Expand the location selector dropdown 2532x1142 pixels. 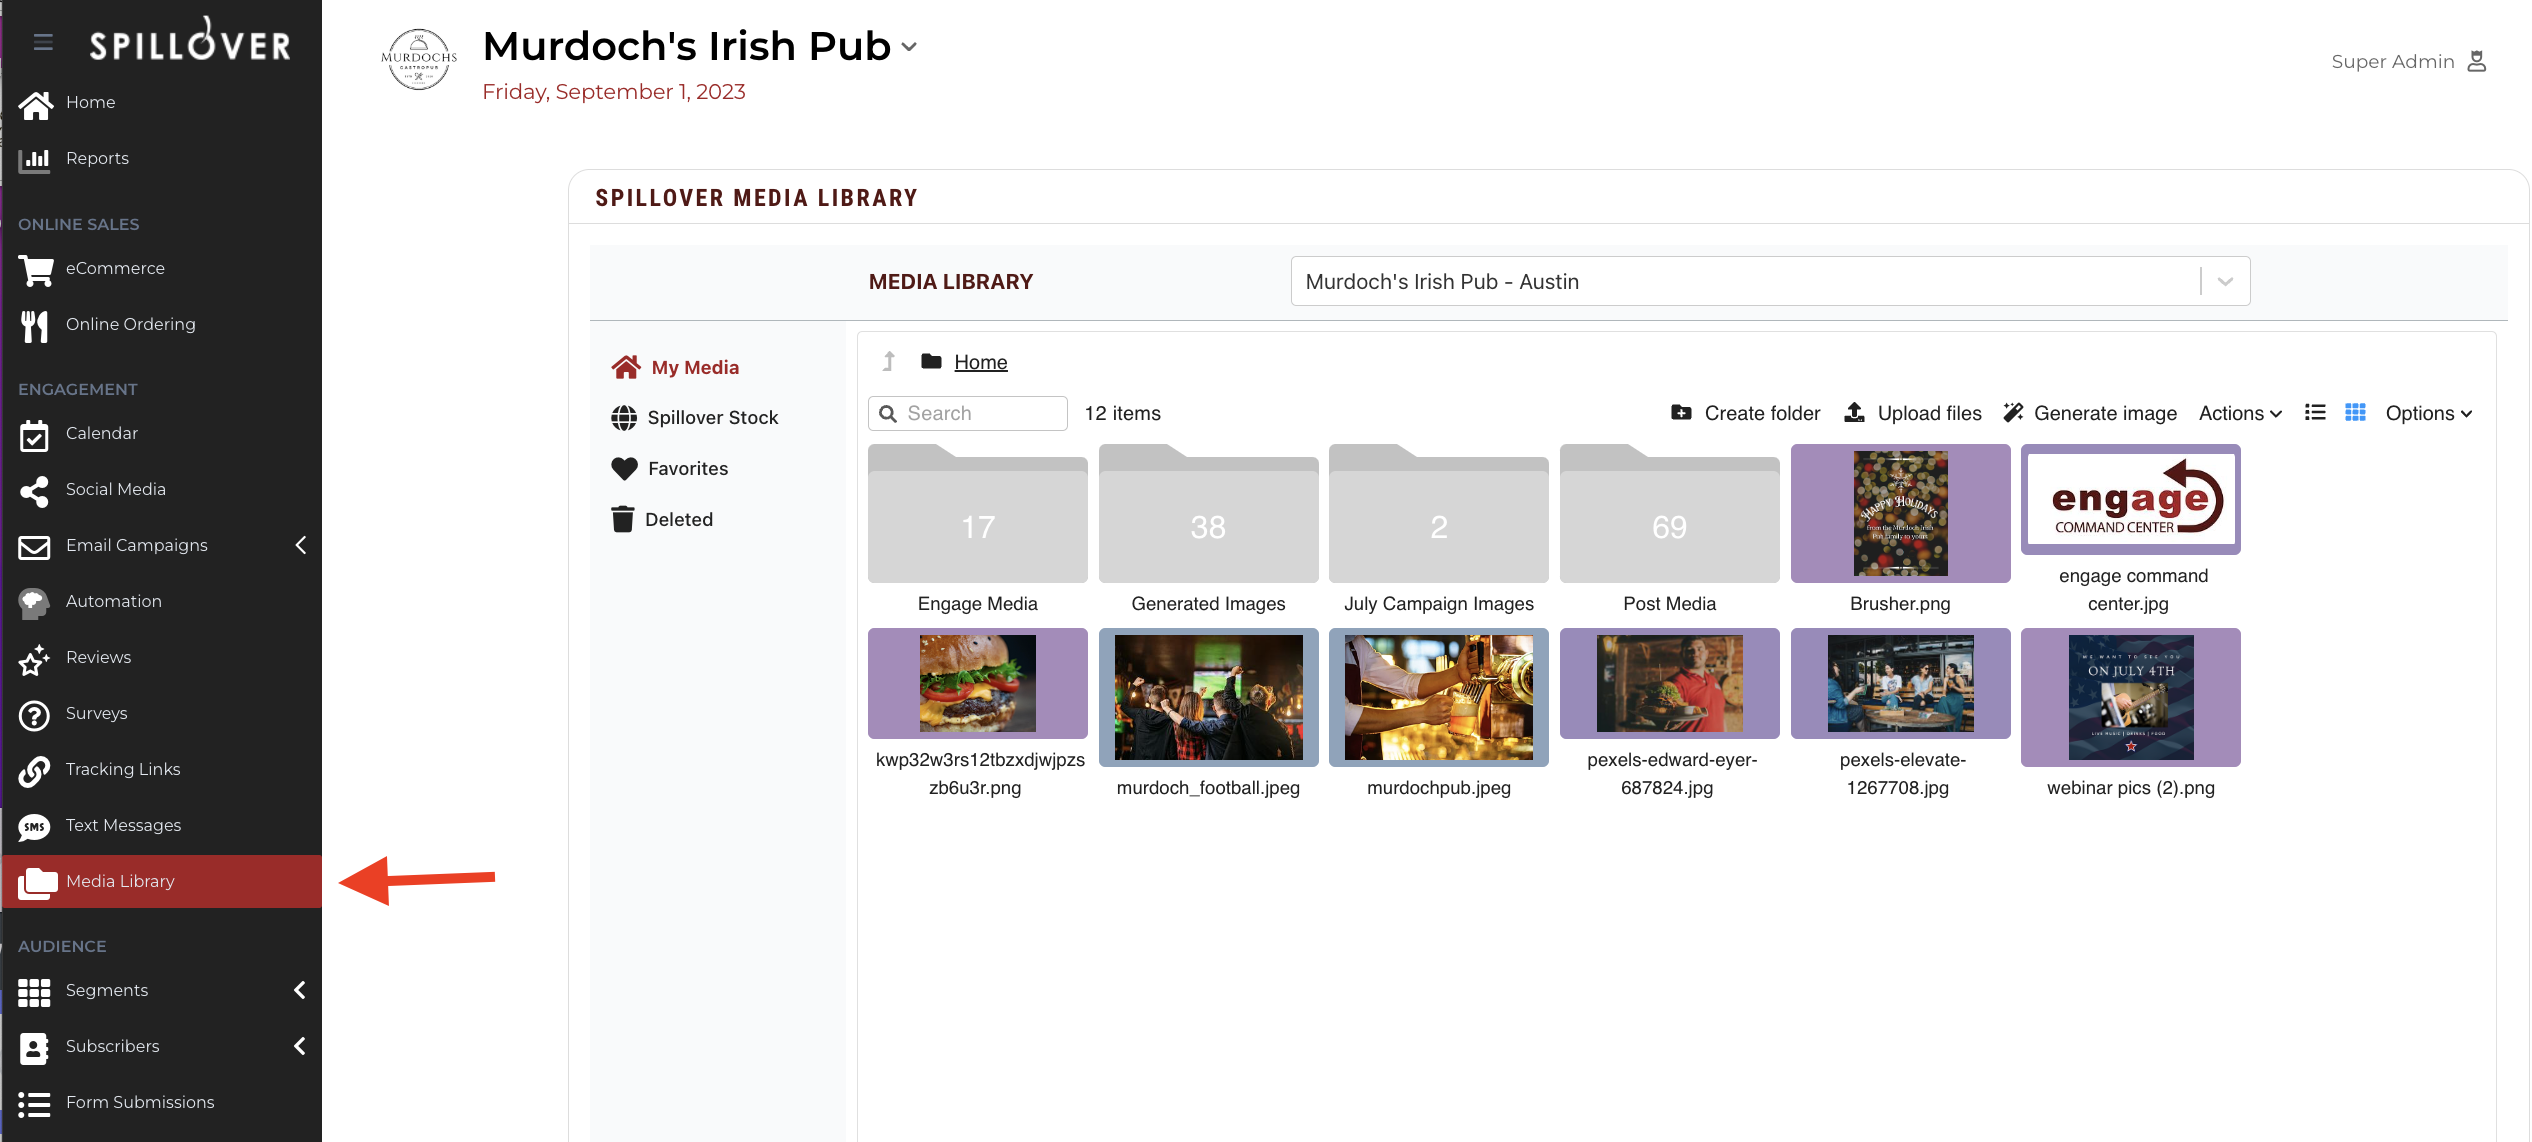click(2225, 282)
